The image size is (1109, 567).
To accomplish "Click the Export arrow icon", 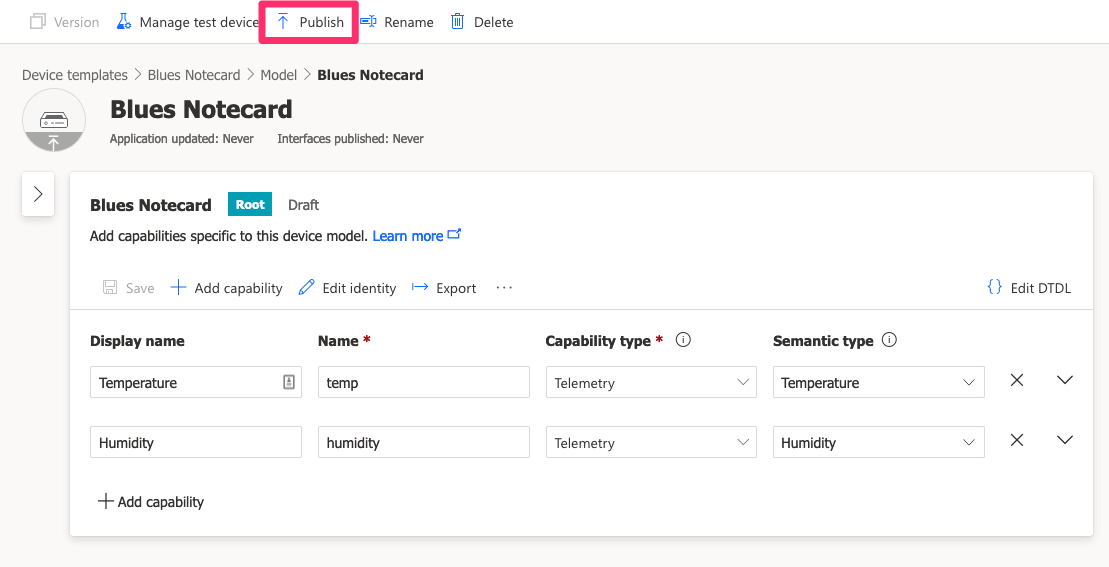I will 420,287.
